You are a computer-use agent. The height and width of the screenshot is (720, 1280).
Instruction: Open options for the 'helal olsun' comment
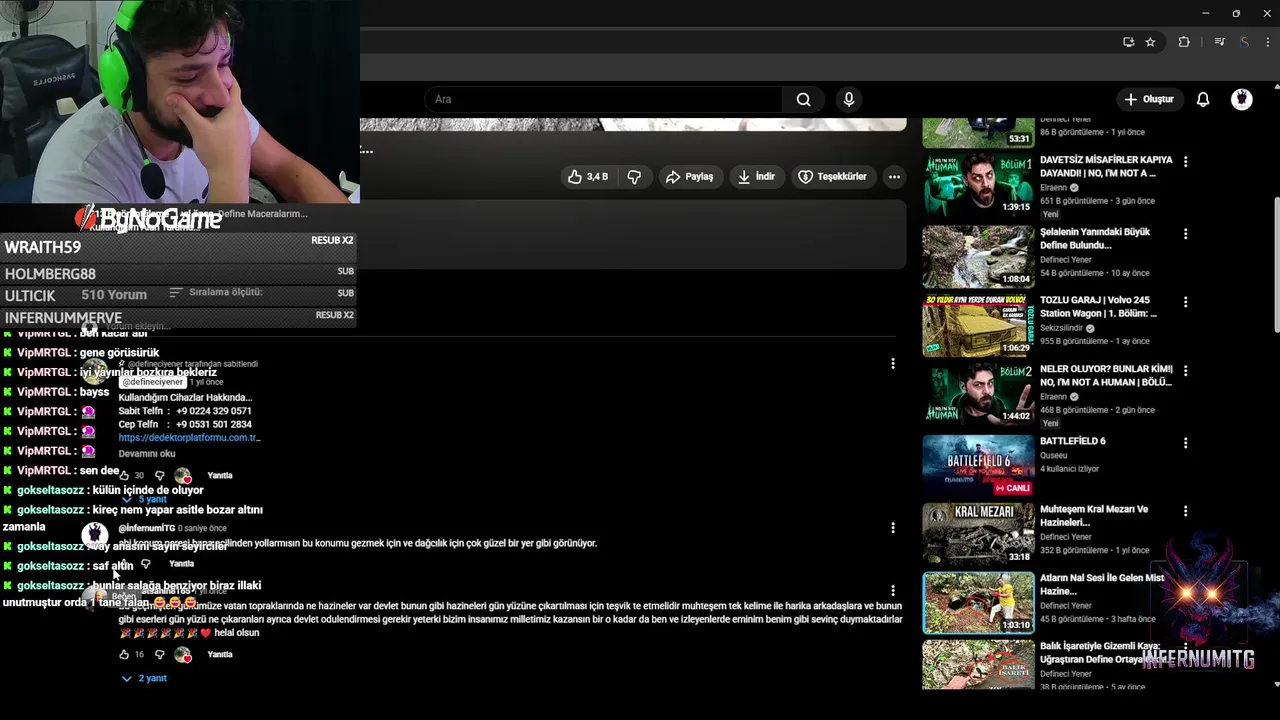point(893,590)
